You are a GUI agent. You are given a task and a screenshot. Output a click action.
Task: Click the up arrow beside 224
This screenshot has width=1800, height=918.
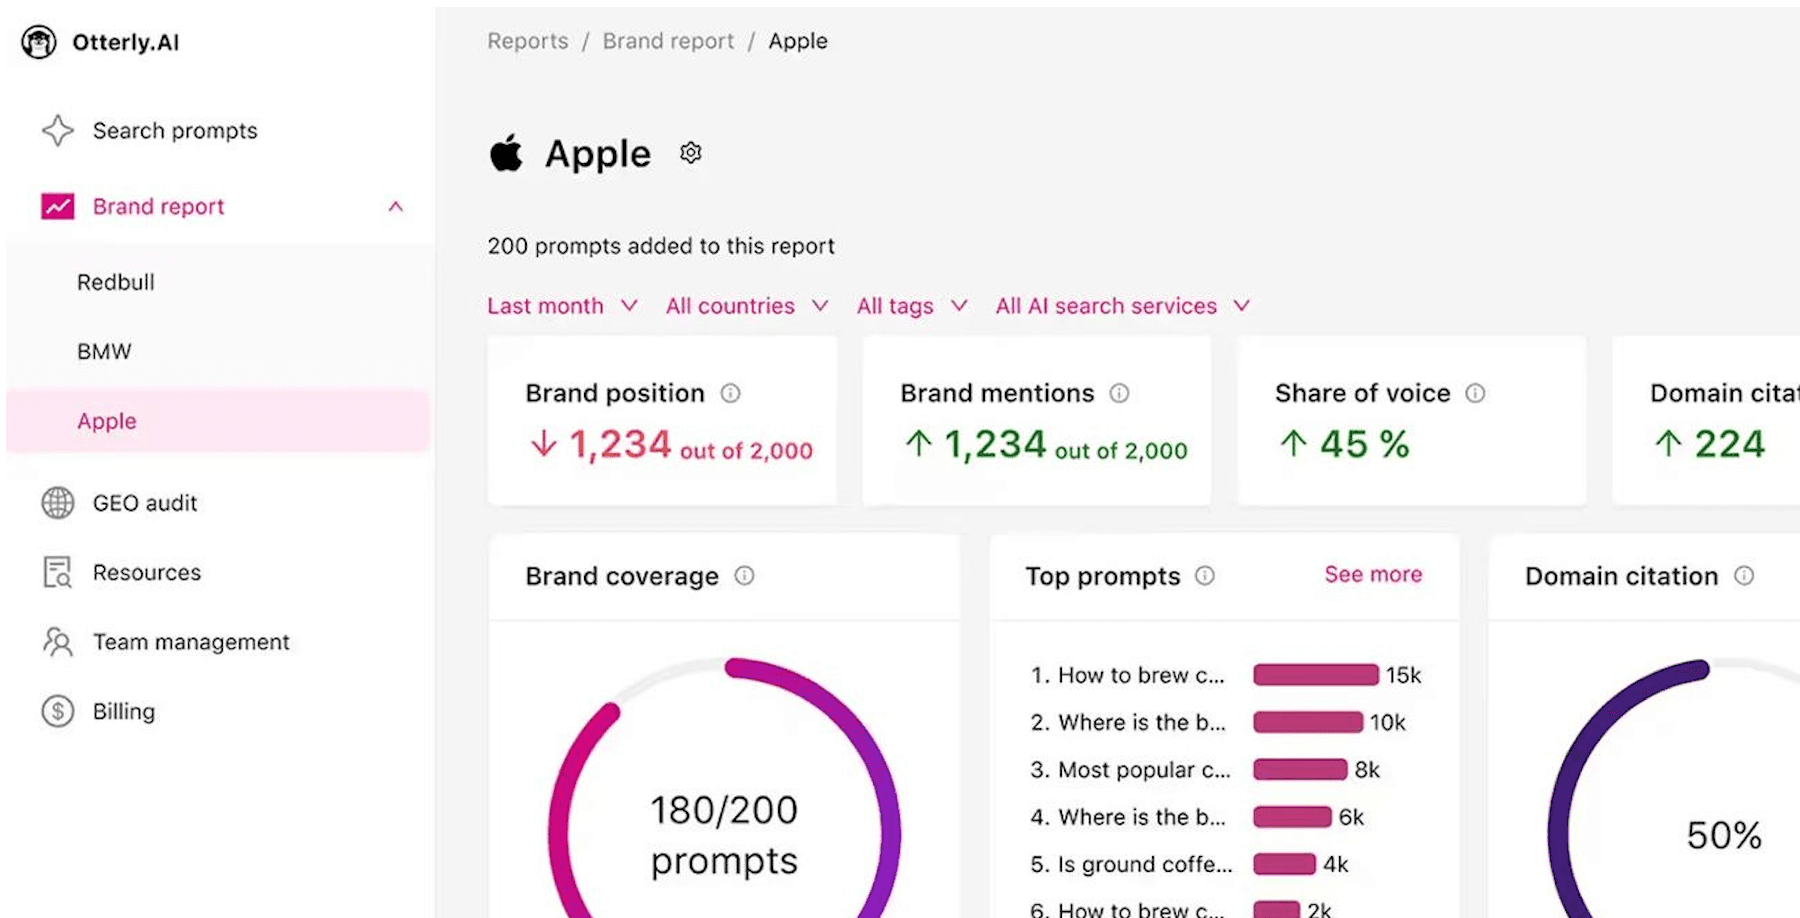1668,443
